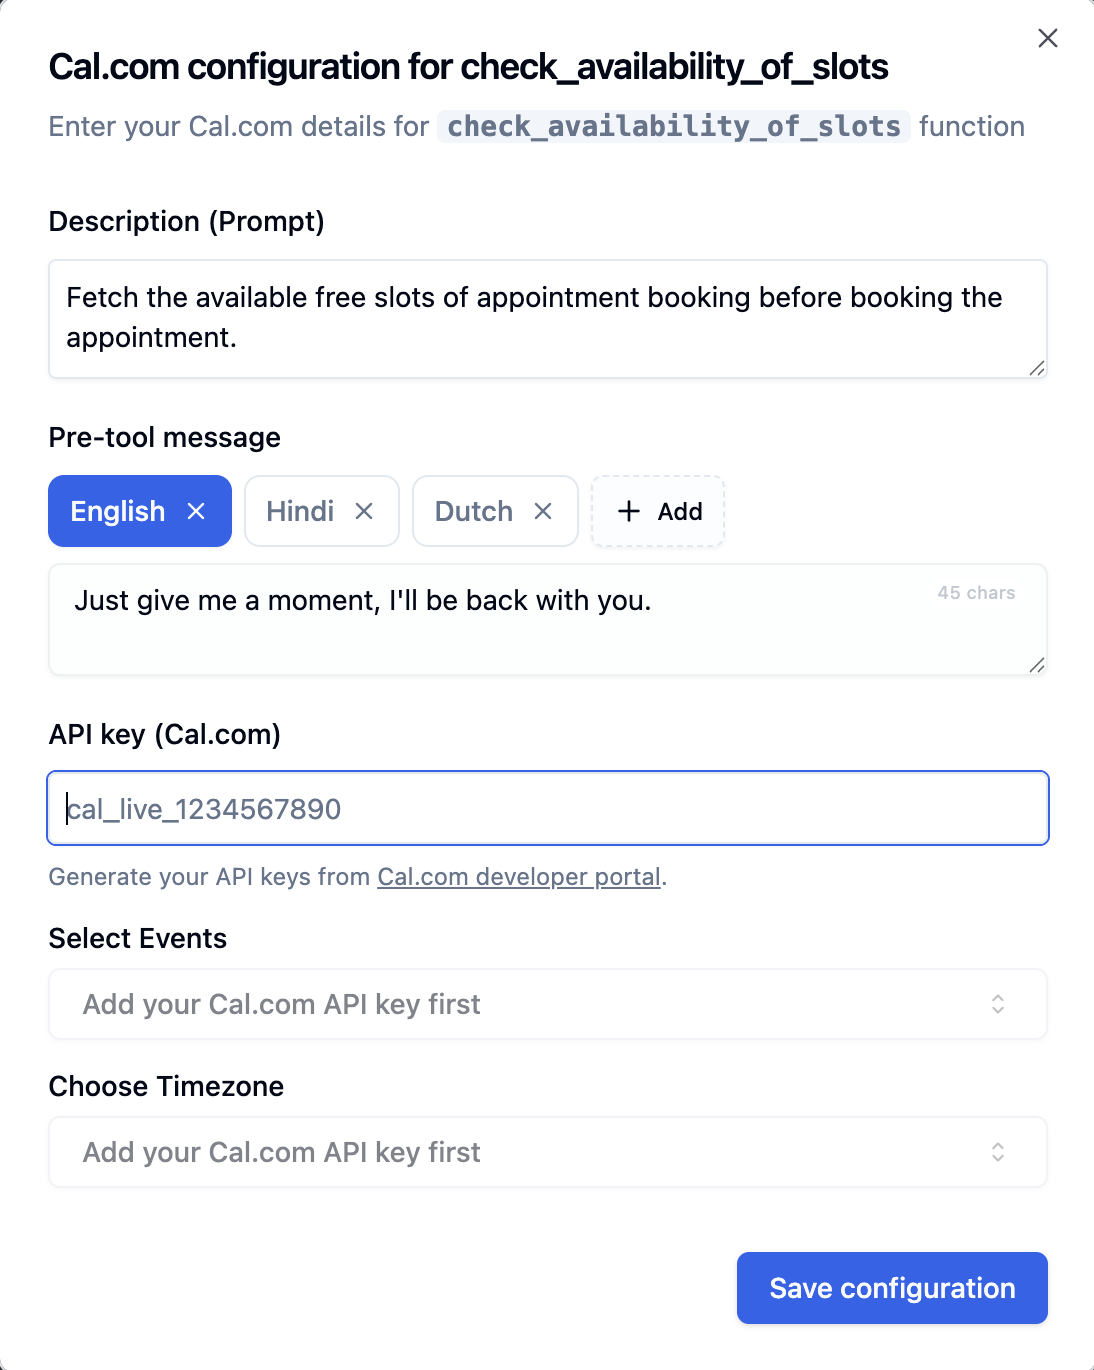This screenshot has width=1094, height=1370.
Task: Open the Cal.com developer portal link
Action: [518, 877]
